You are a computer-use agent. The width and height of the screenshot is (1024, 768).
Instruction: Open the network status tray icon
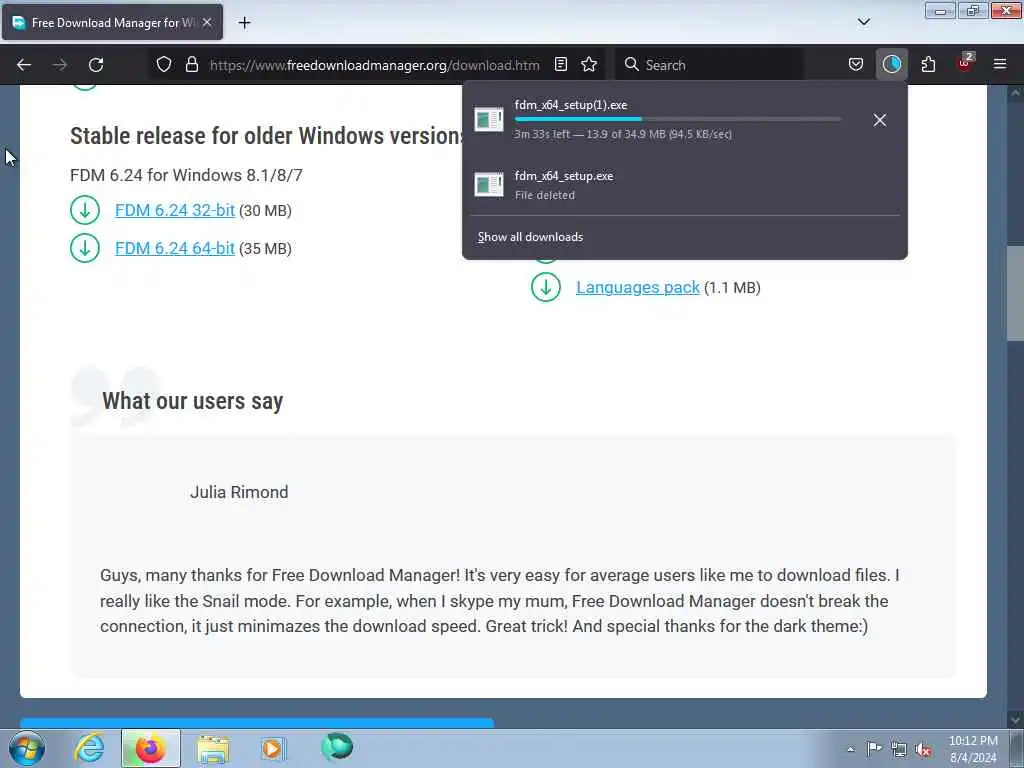pos(899,749)
